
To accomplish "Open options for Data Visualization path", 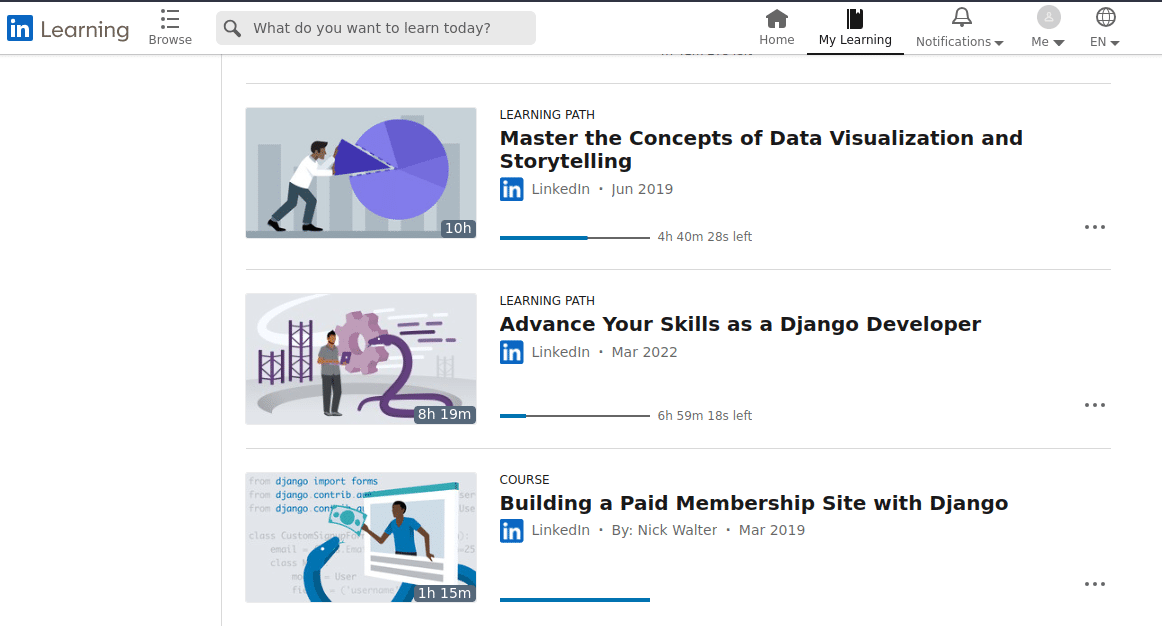I will pyautogui.click(x=1095, y=227).
